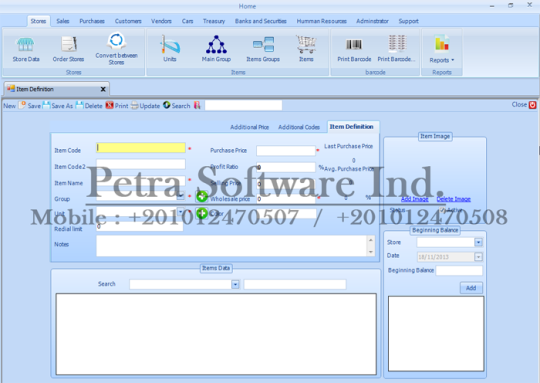Switch to the Customers ribbon tab
The width and height of the screenshot is (540, 383).
128,21
